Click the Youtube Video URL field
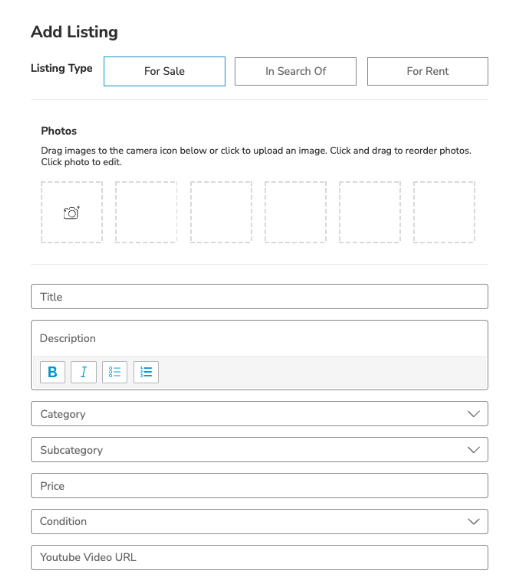 coord(259,557)
